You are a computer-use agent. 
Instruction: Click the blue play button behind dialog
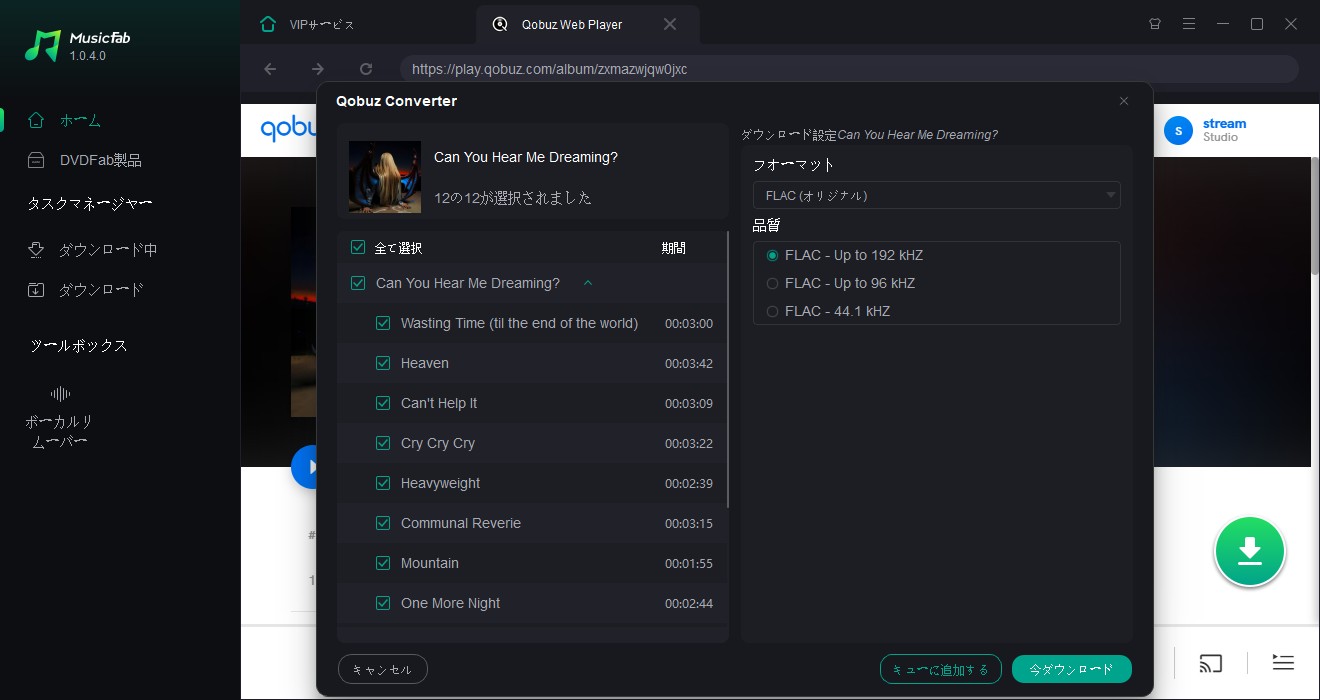pyautogui.click(x=305, y=467)
